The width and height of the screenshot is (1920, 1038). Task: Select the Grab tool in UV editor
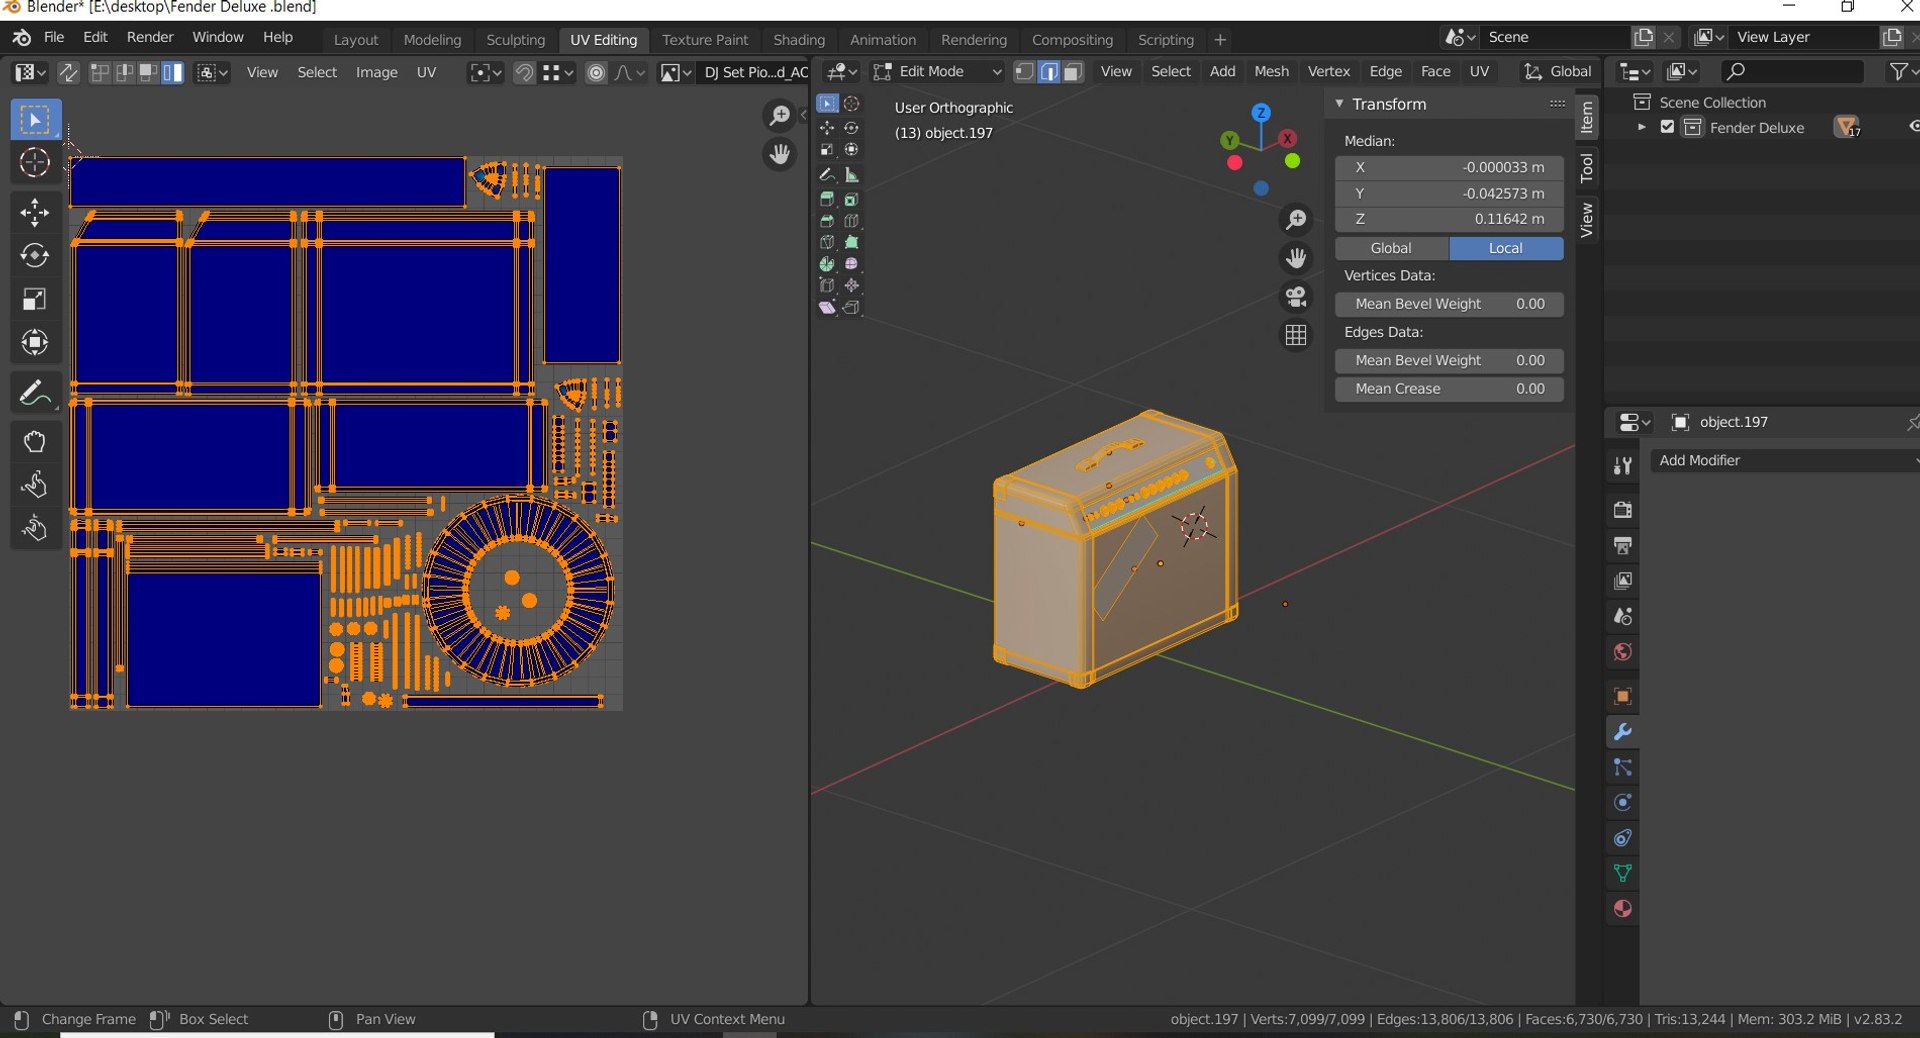coord(34,442)
